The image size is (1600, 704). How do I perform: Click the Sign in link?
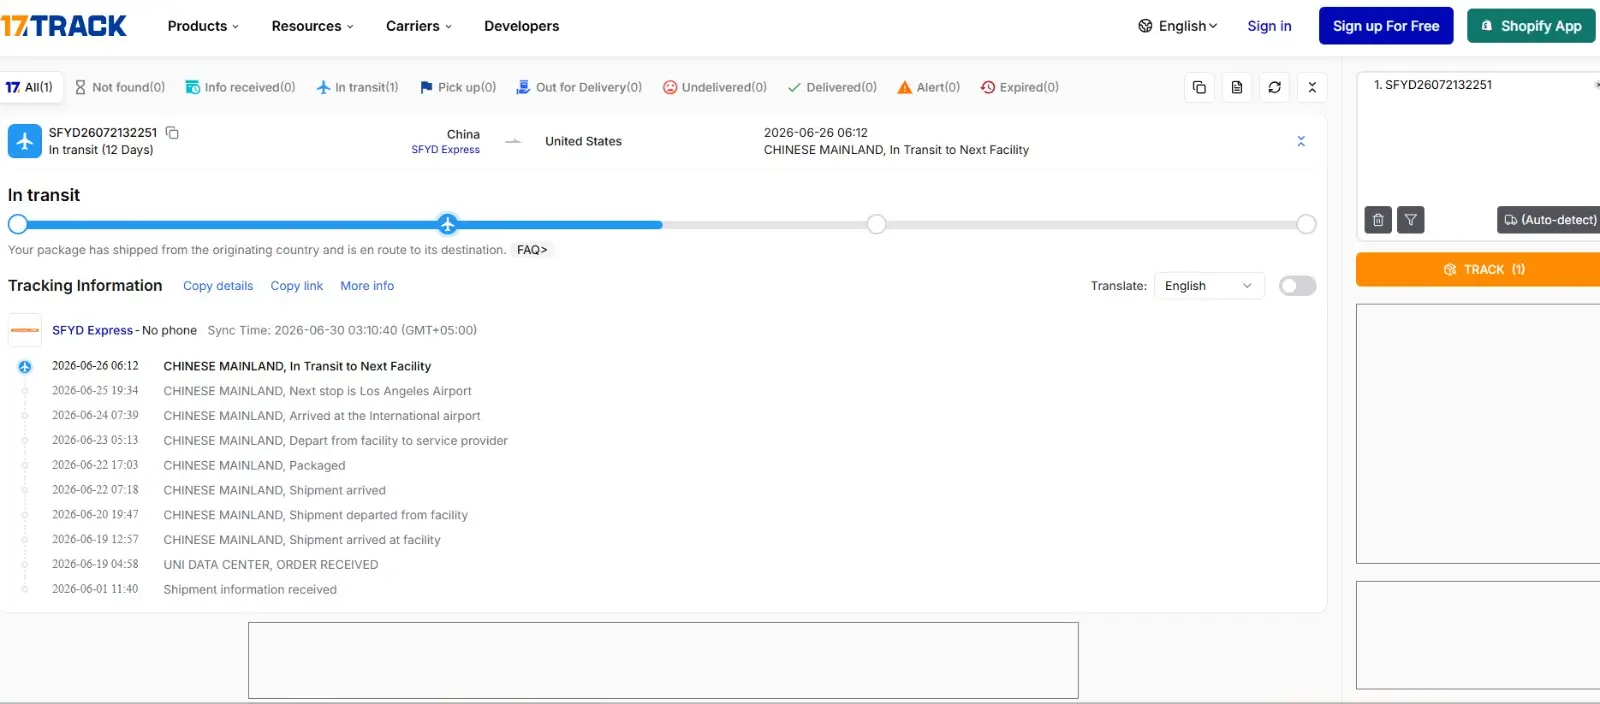pyautogui.click(x=1269, y=26)
